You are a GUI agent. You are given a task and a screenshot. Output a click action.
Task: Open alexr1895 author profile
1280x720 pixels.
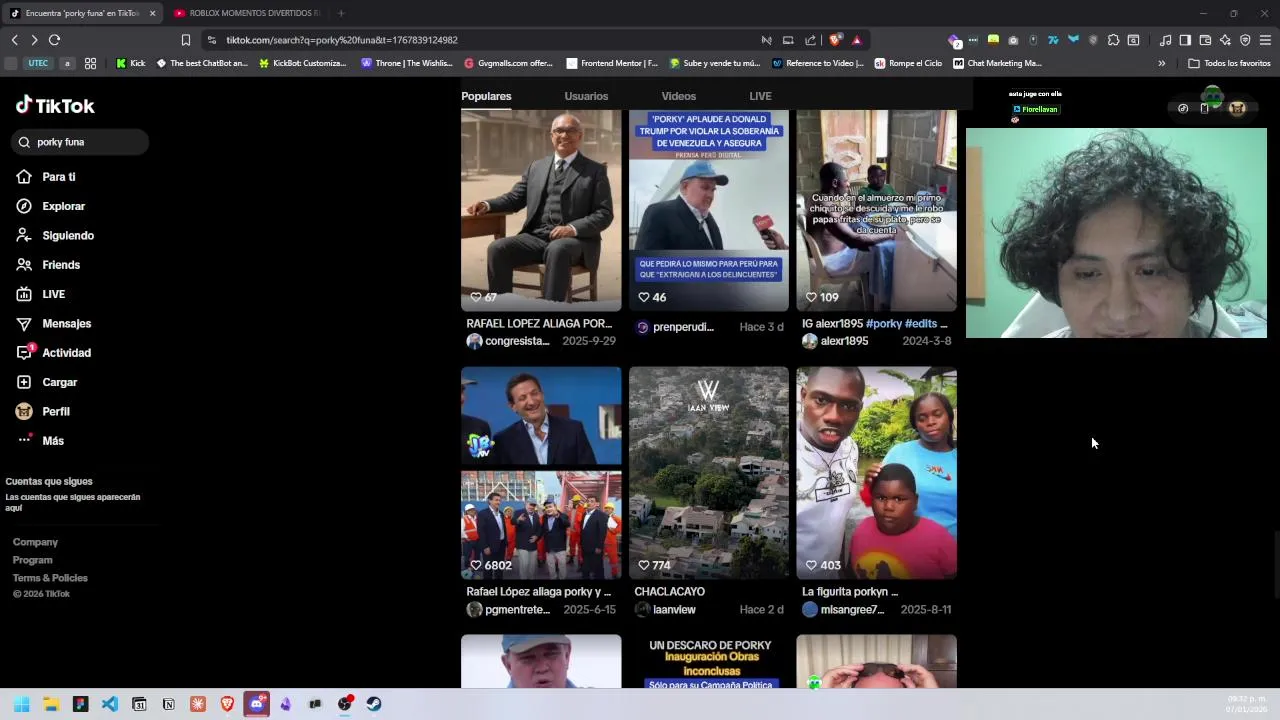pyautogui.click(x=835, y=341)
